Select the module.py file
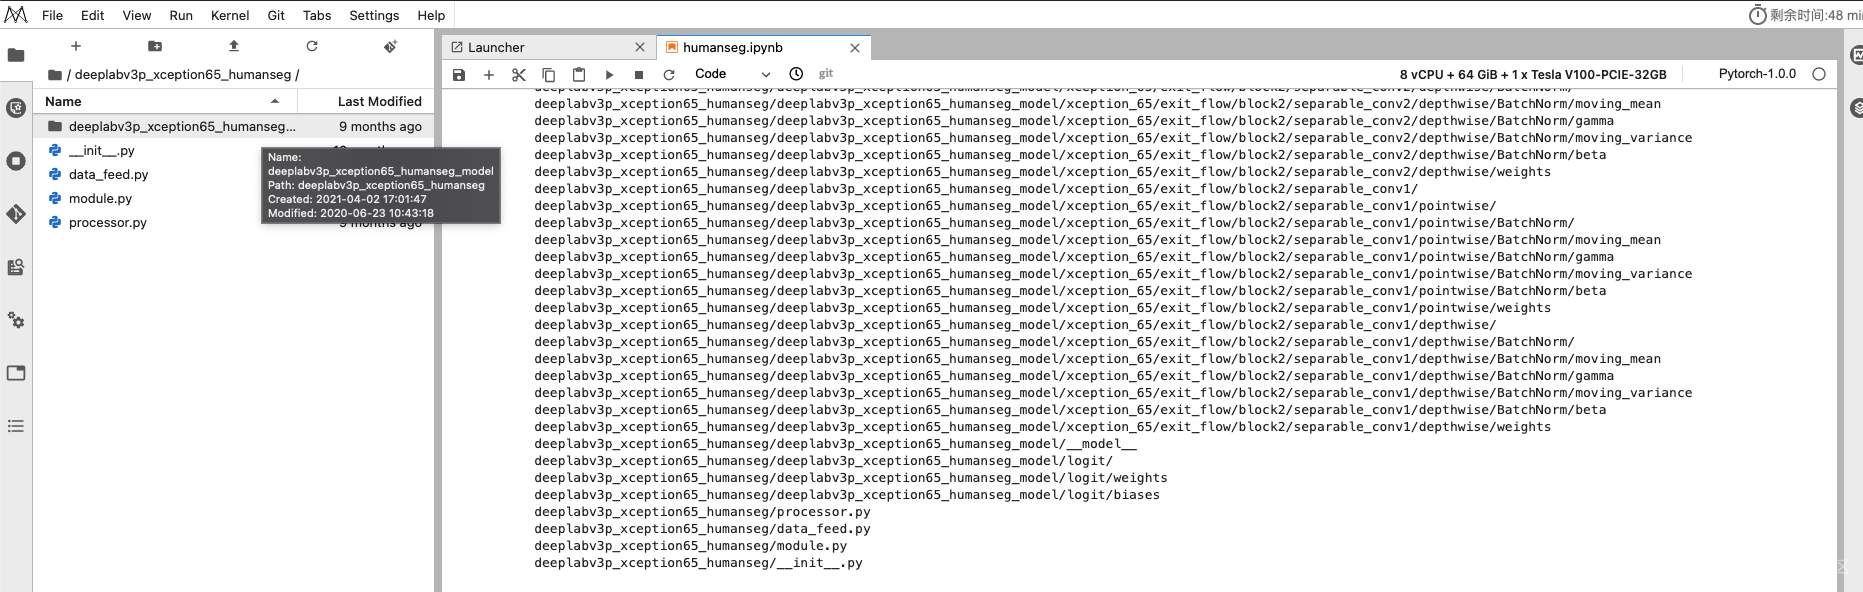Screen dimensions: 1863x592 pyautogui.click(x=100, y=198)
